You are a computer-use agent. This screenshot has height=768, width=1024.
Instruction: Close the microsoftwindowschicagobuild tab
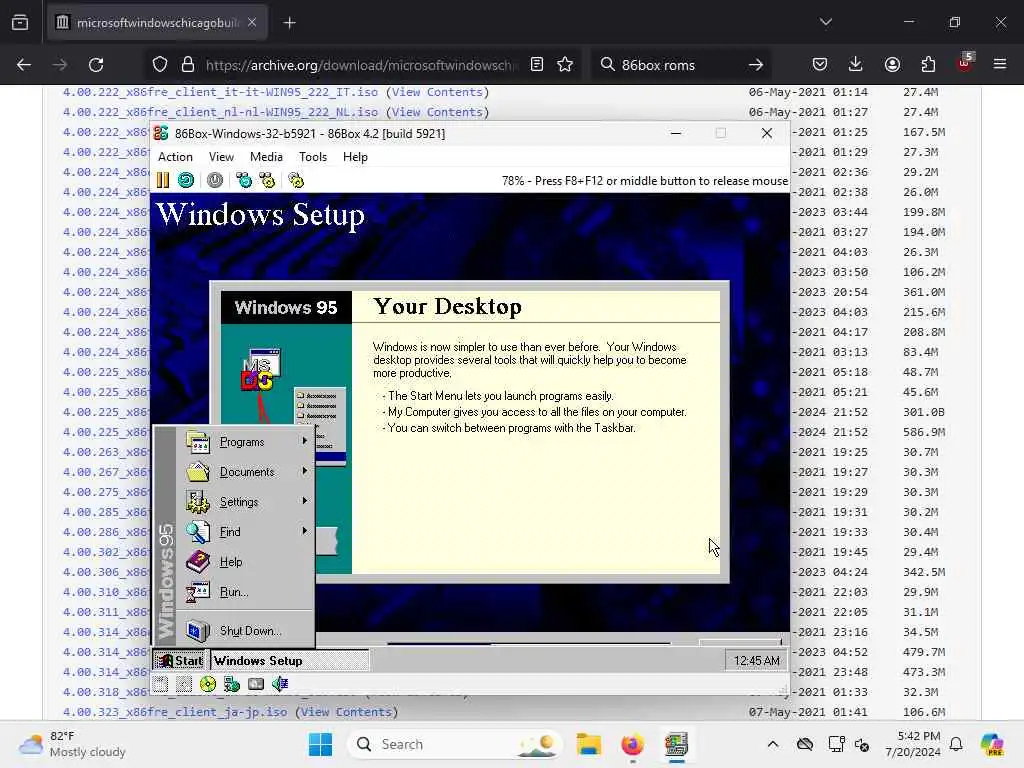tap(252, 23)
